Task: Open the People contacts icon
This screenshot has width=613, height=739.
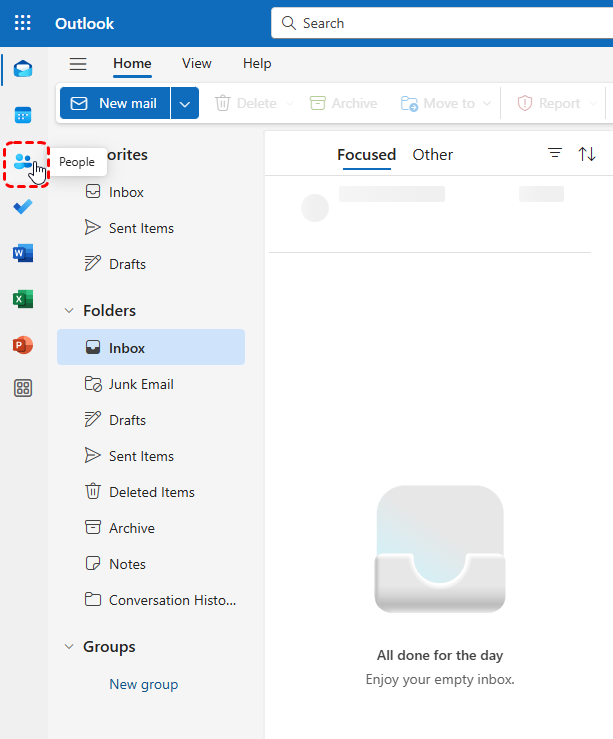Action: [x=23, y=162]
